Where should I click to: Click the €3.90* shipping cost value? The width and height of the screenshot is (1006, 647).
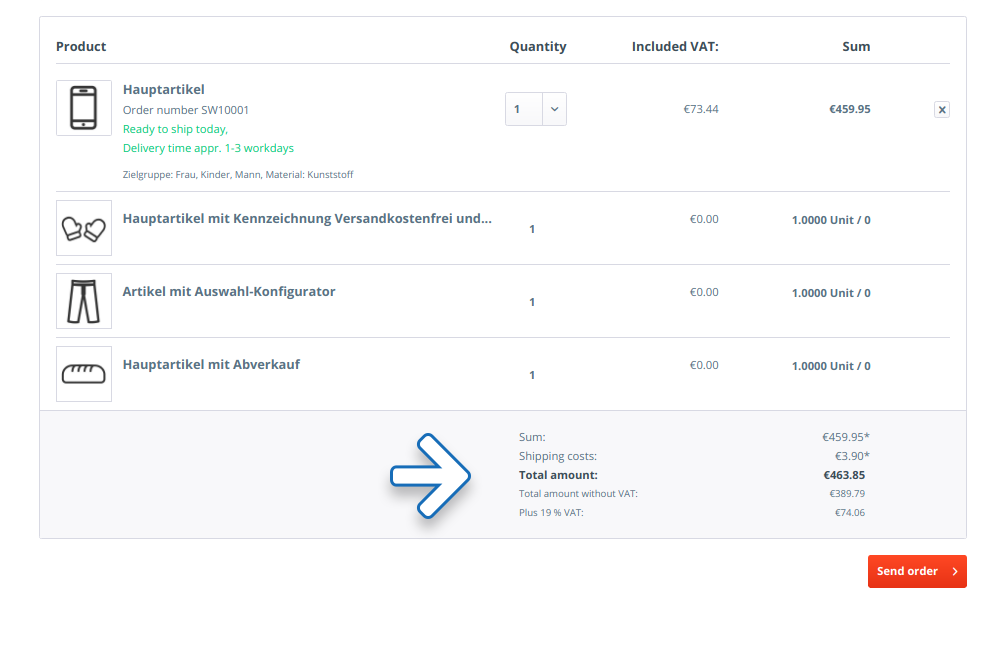pyautogui.click(x=852, y=456)
